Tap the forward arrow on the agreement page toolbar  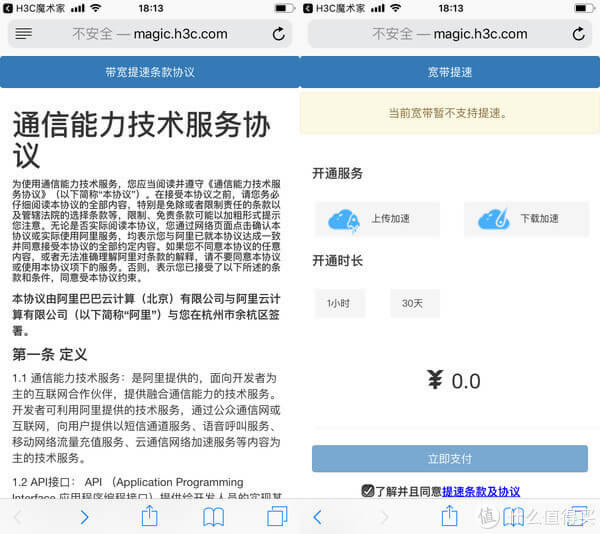tap(84, 516)
